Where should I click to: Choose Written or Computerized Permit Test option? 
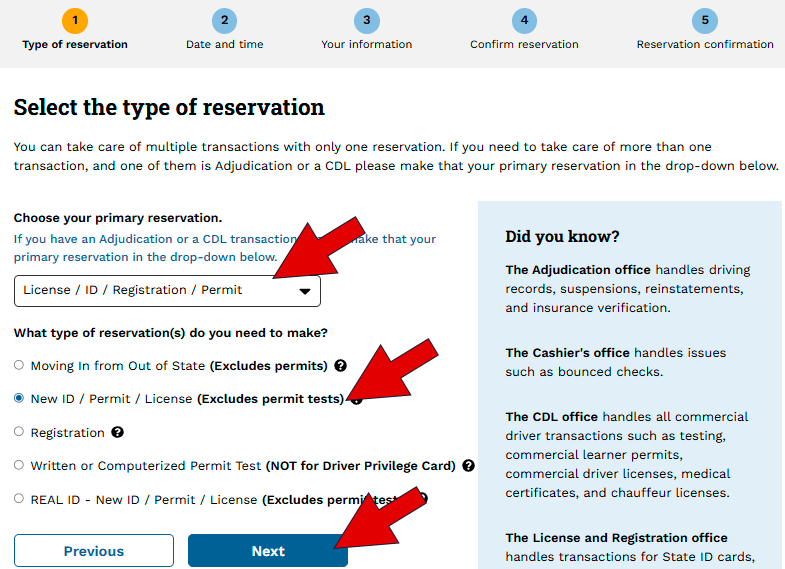tap(19, 465)
